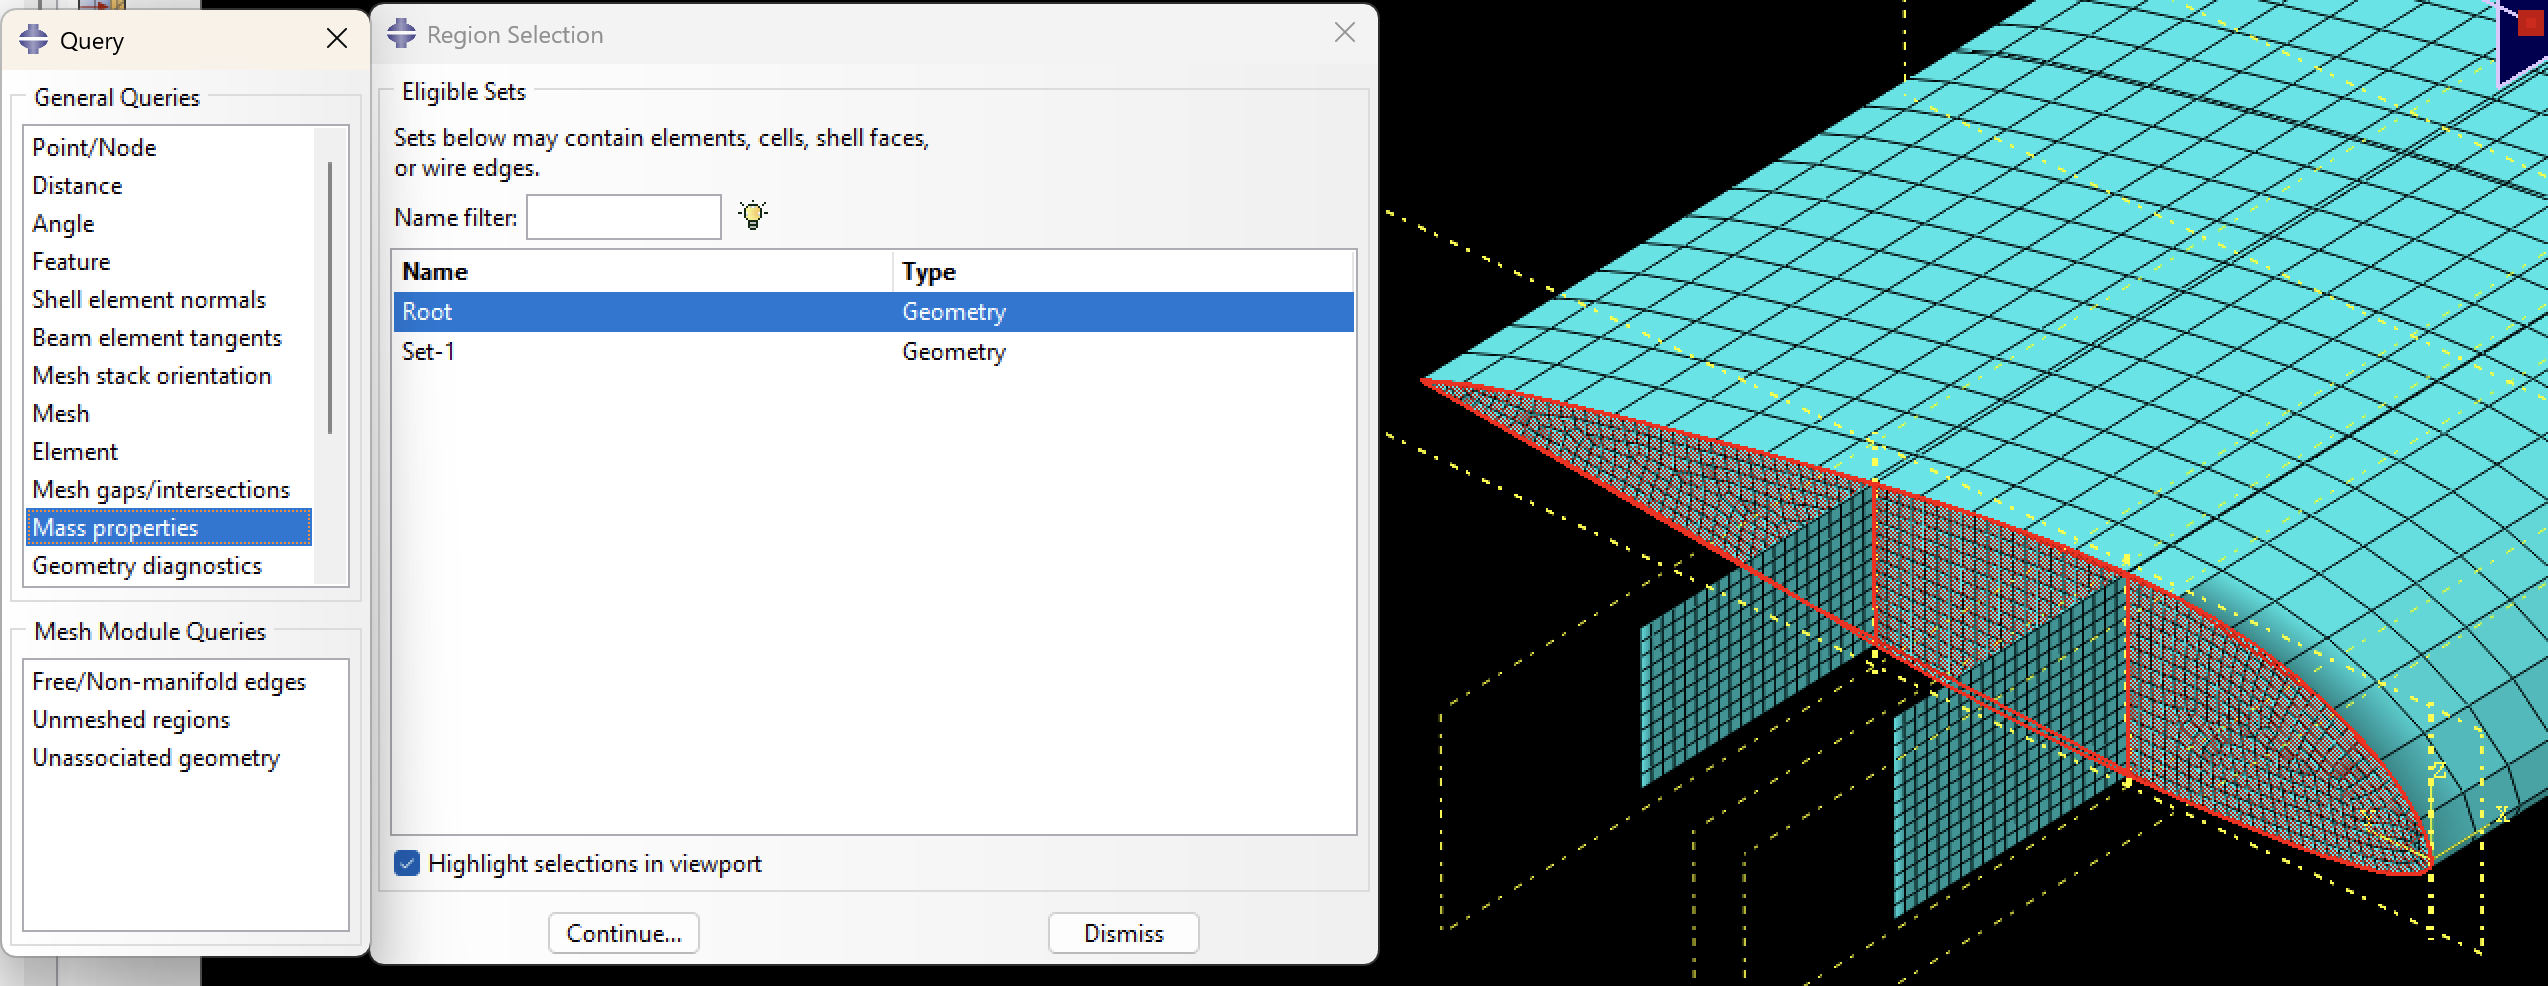
Task: Select Element query
Action: (x=75, y=452)
